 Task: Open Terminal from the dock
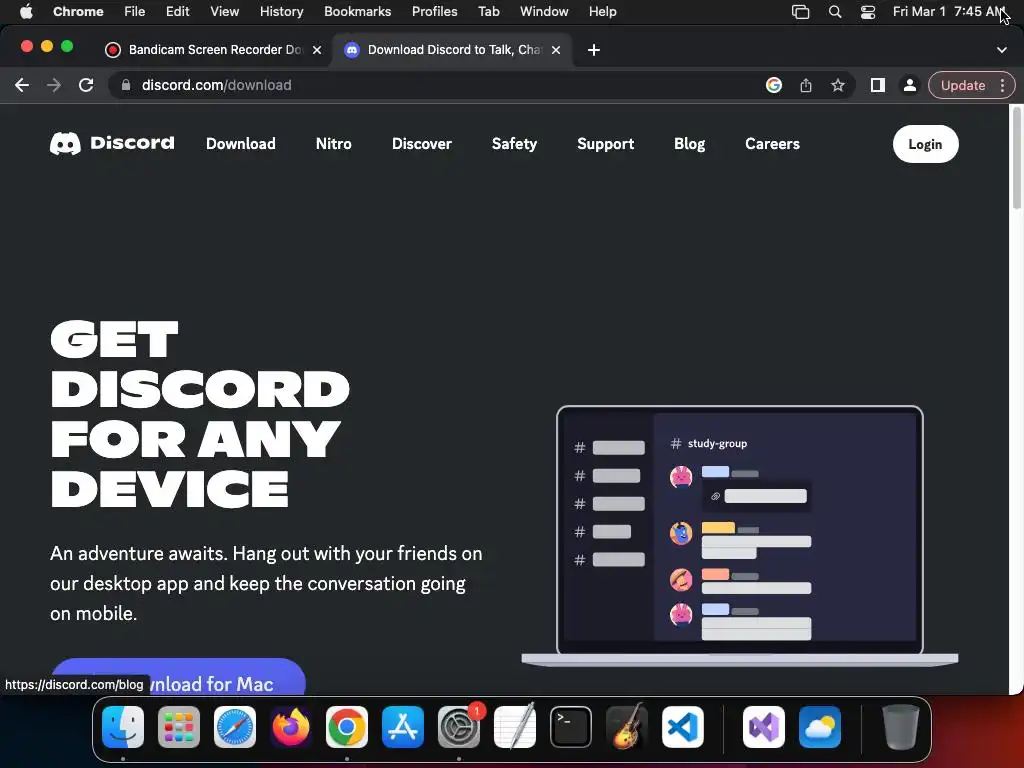click(x=571, y=727)
